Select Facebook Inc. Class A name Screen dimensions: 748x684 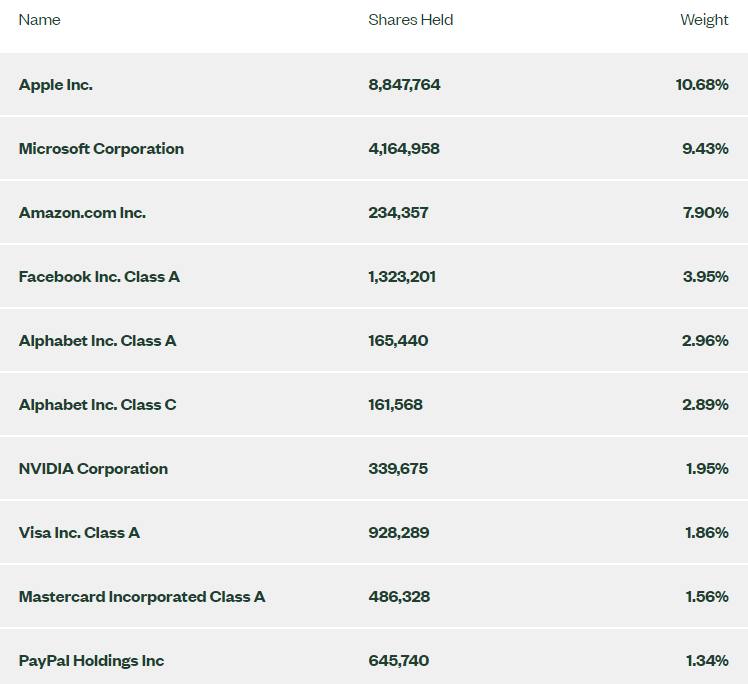coord(99,277)
